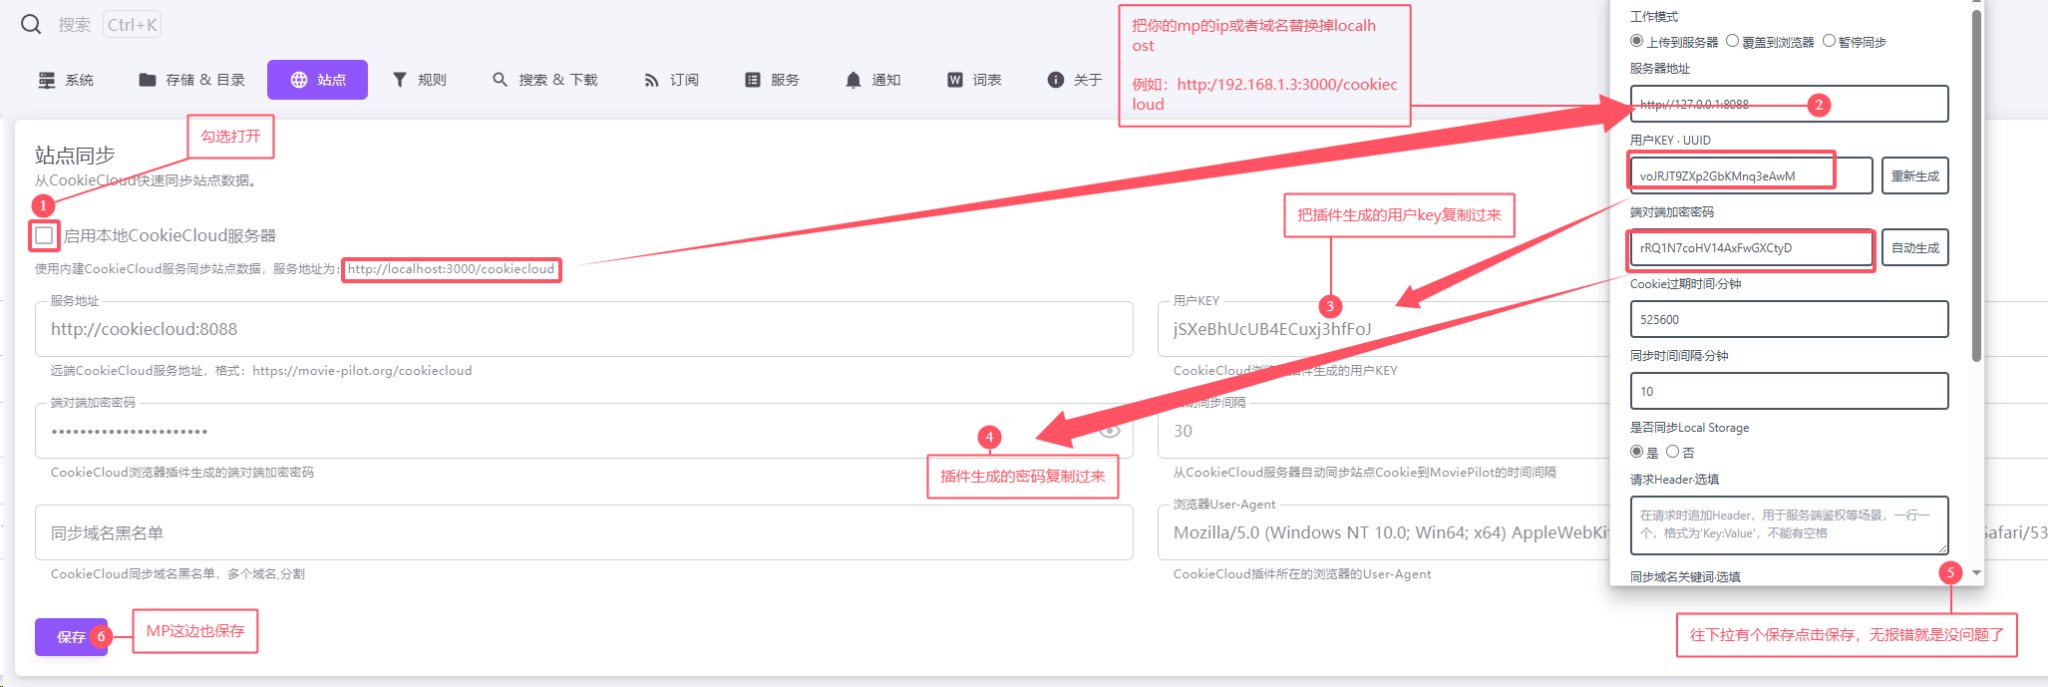Image resolution: width=2048 pixels, height=687 pixels.
Task: Click the 服务 list icon
Action: pyautogui.click(x=753, y=80)
